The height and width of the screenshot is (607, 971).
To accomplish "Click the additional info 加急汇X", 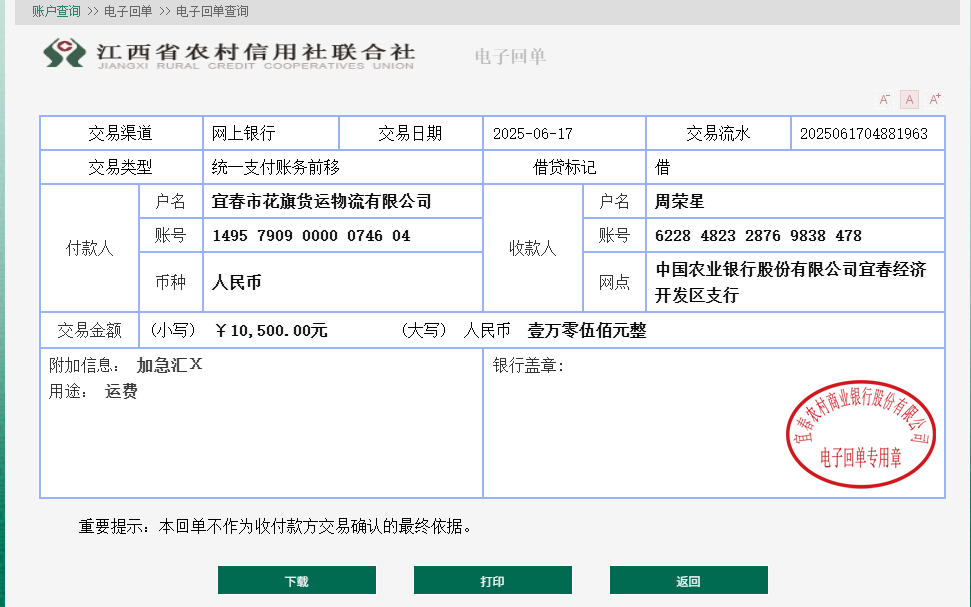I will (169, 365).
